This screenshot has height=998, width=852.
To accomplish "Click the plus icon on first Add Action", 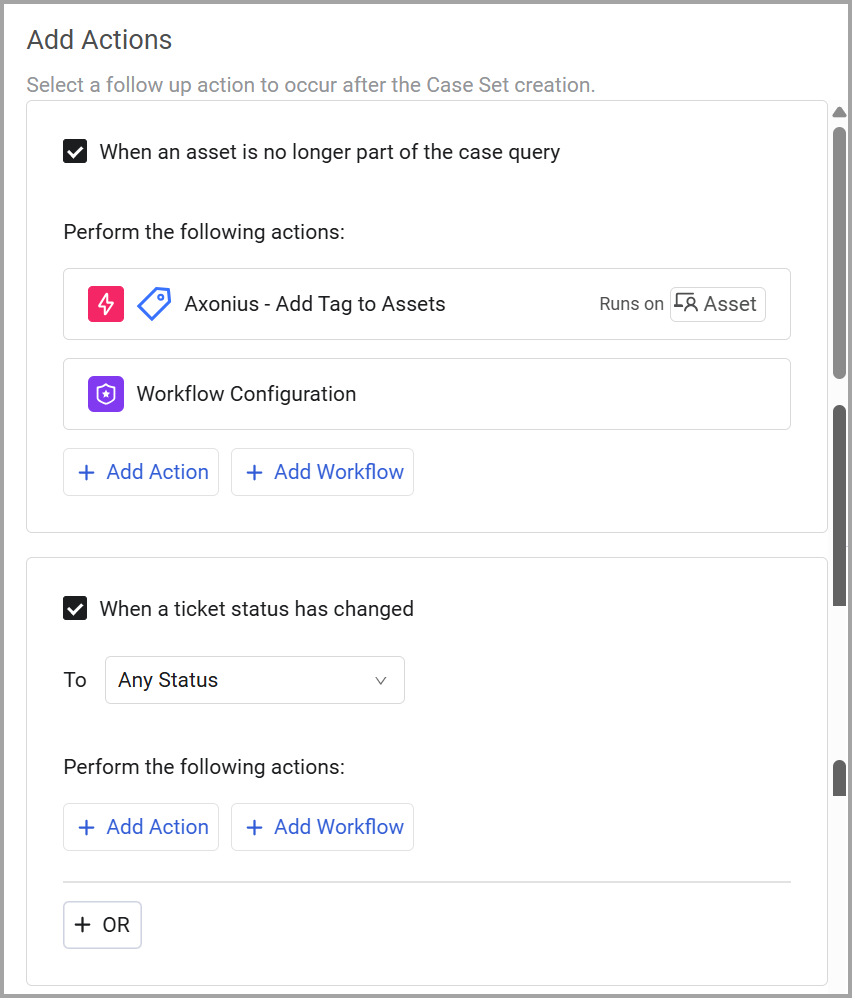I will [87, 473].
